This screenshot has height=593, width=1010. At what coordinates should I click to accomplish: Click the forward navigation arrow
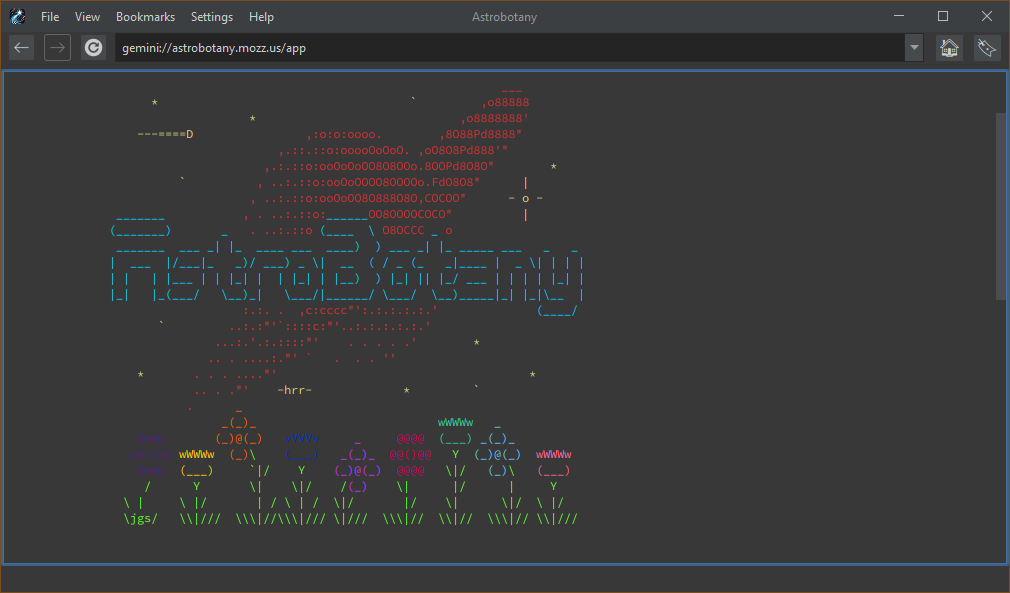pos(57,48)
